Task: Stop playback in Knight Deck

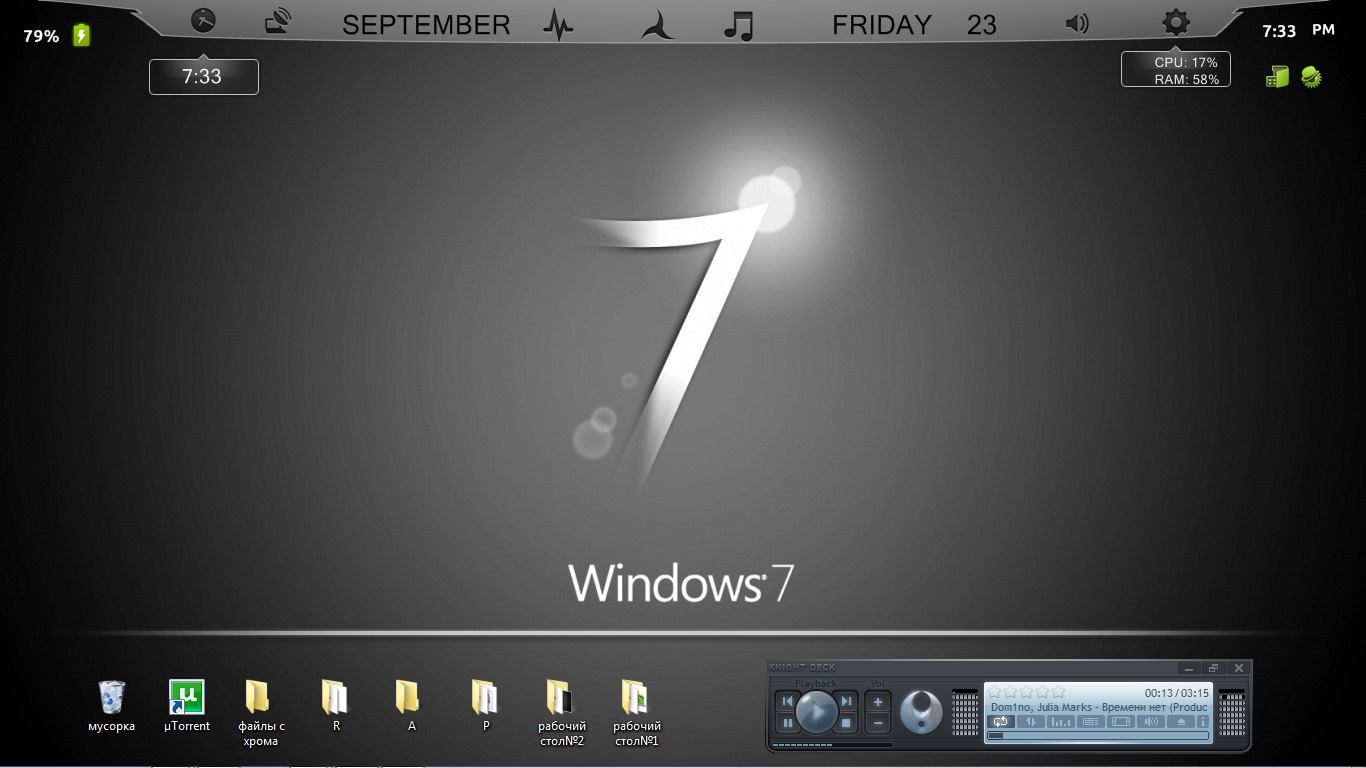Action: tap(846, 723)
